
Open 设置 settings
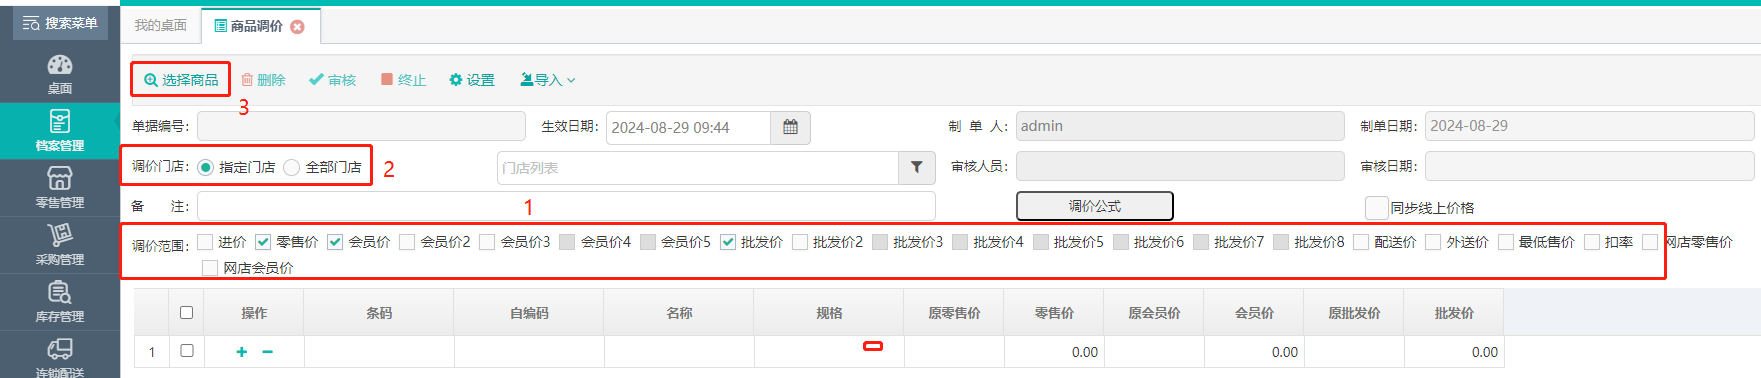472,80
